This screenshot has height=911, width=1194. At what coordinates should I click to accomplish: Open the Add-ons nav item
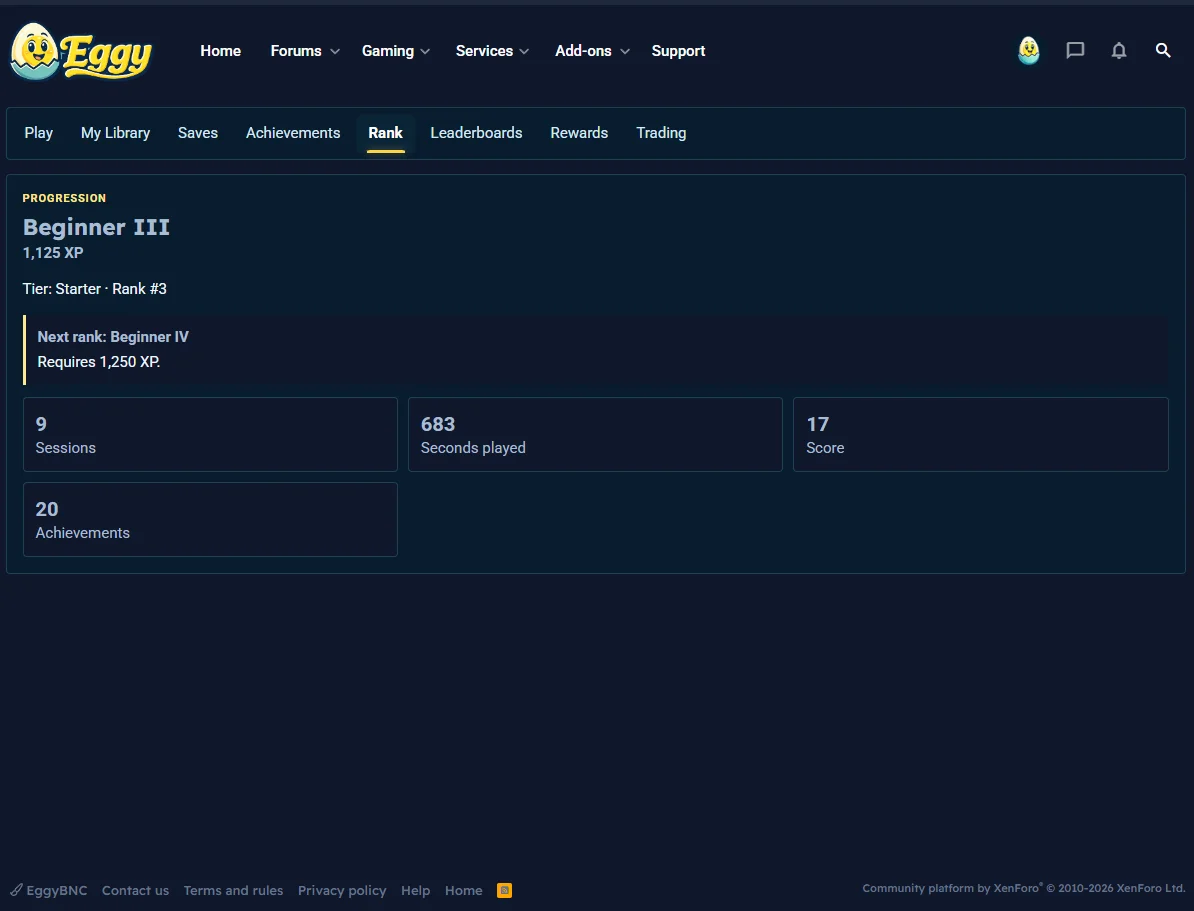(583, 51)
